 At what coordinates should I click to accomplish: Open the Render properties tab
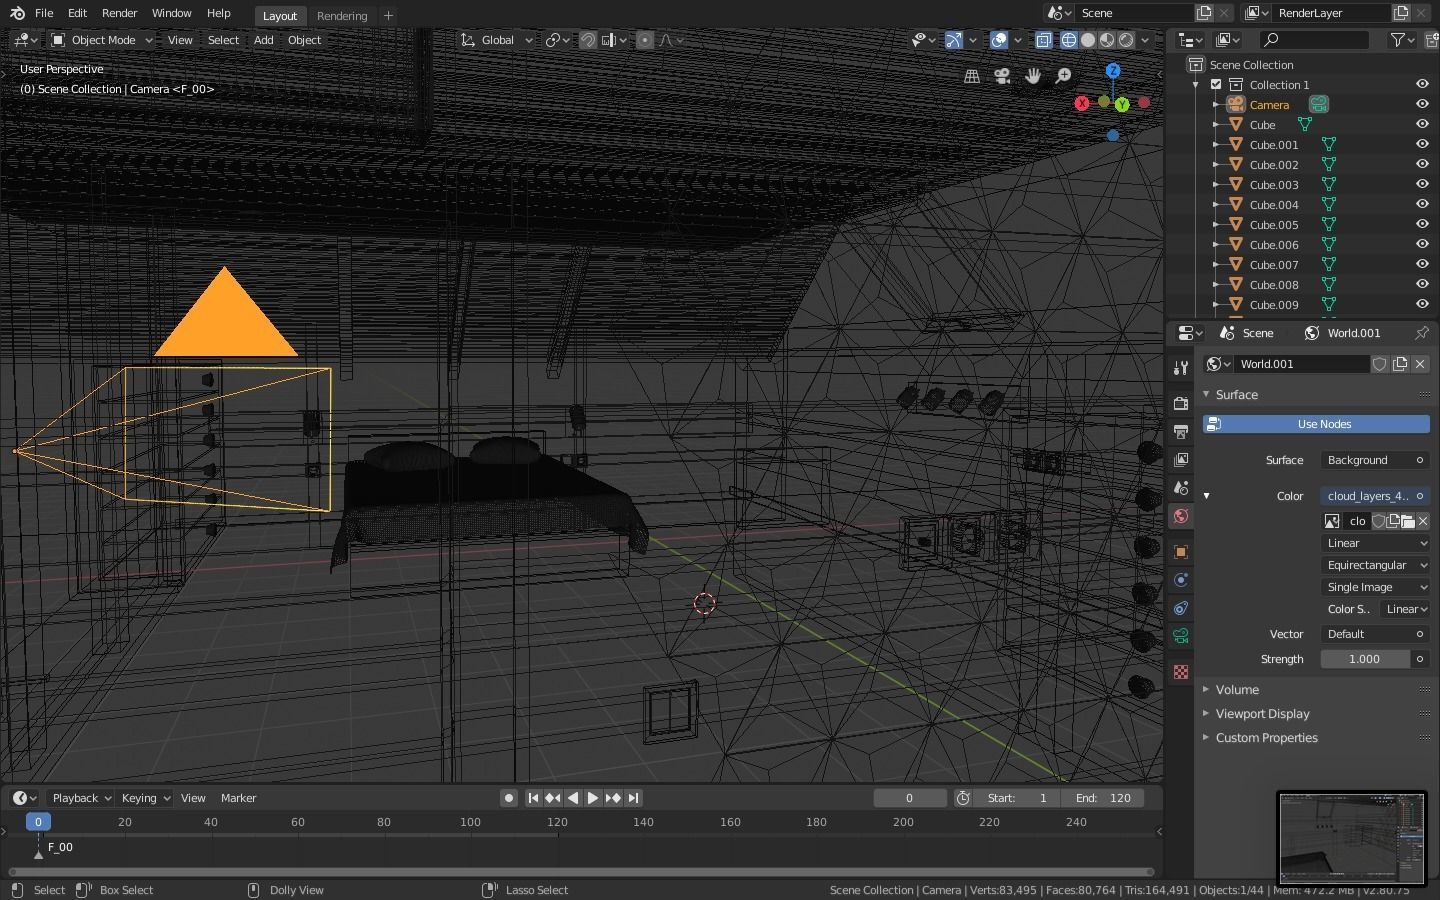tap(1181, 403)
